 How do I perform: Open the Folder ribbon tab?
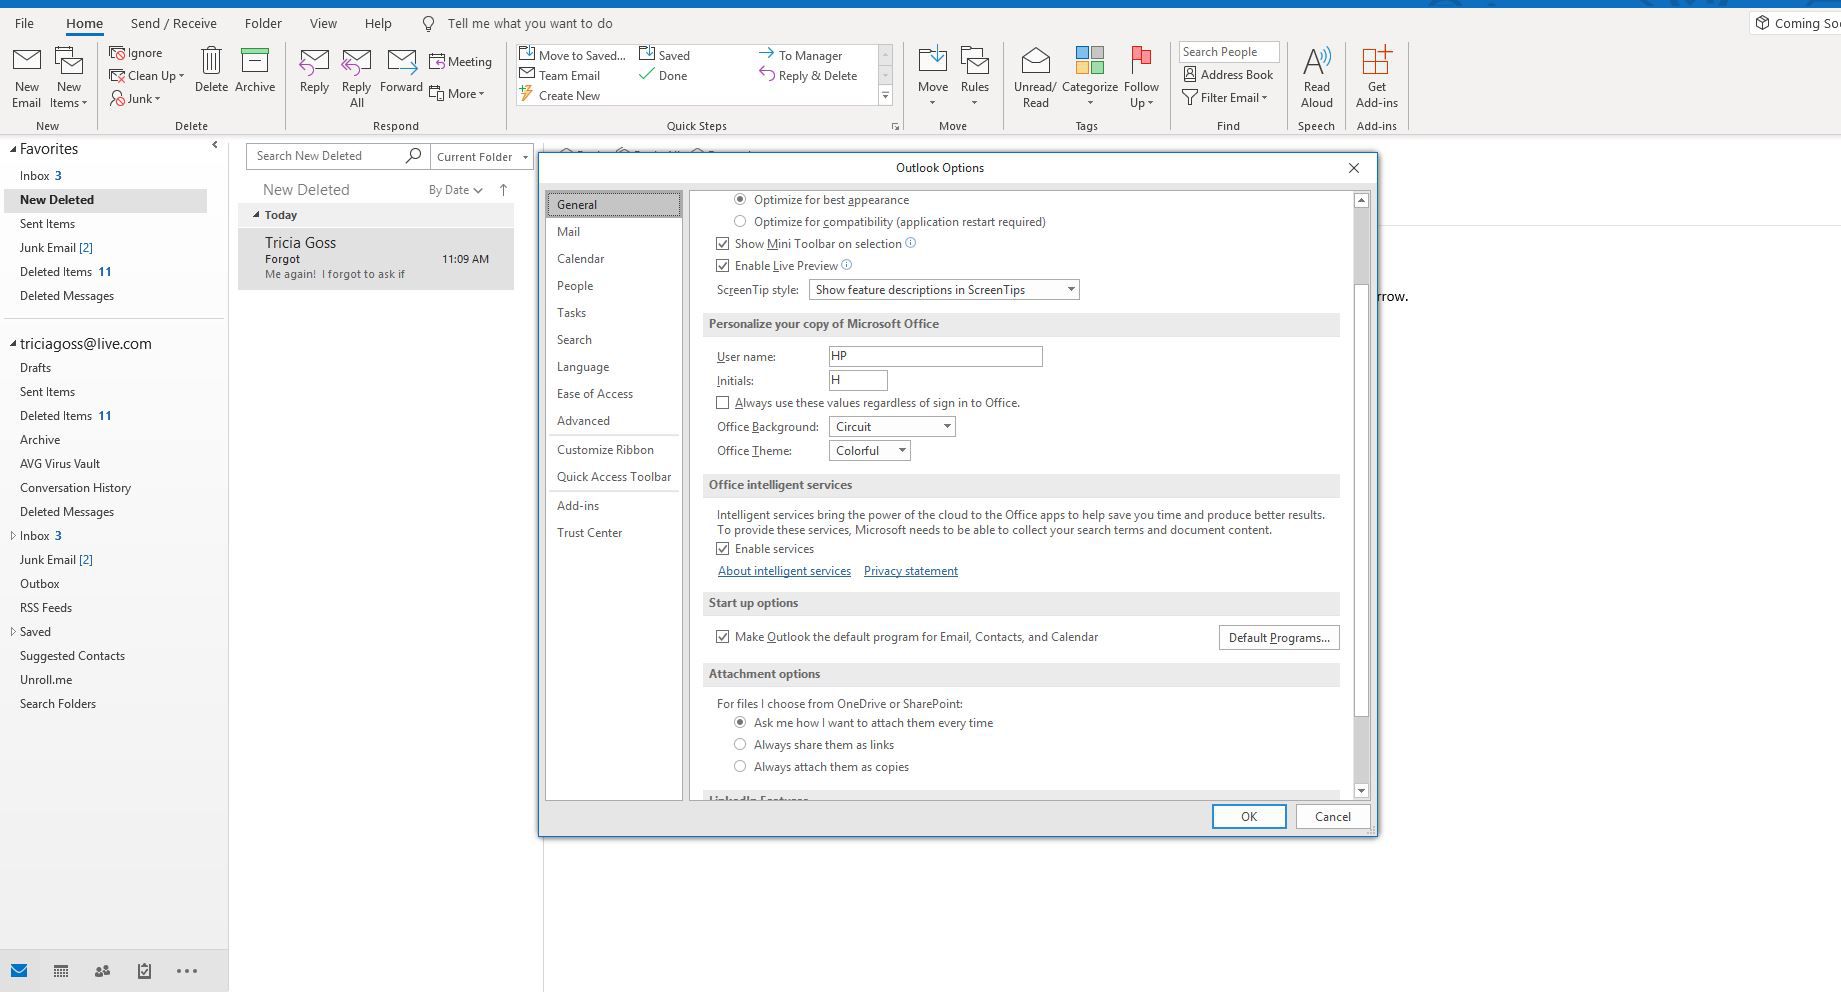coord(263,23)
